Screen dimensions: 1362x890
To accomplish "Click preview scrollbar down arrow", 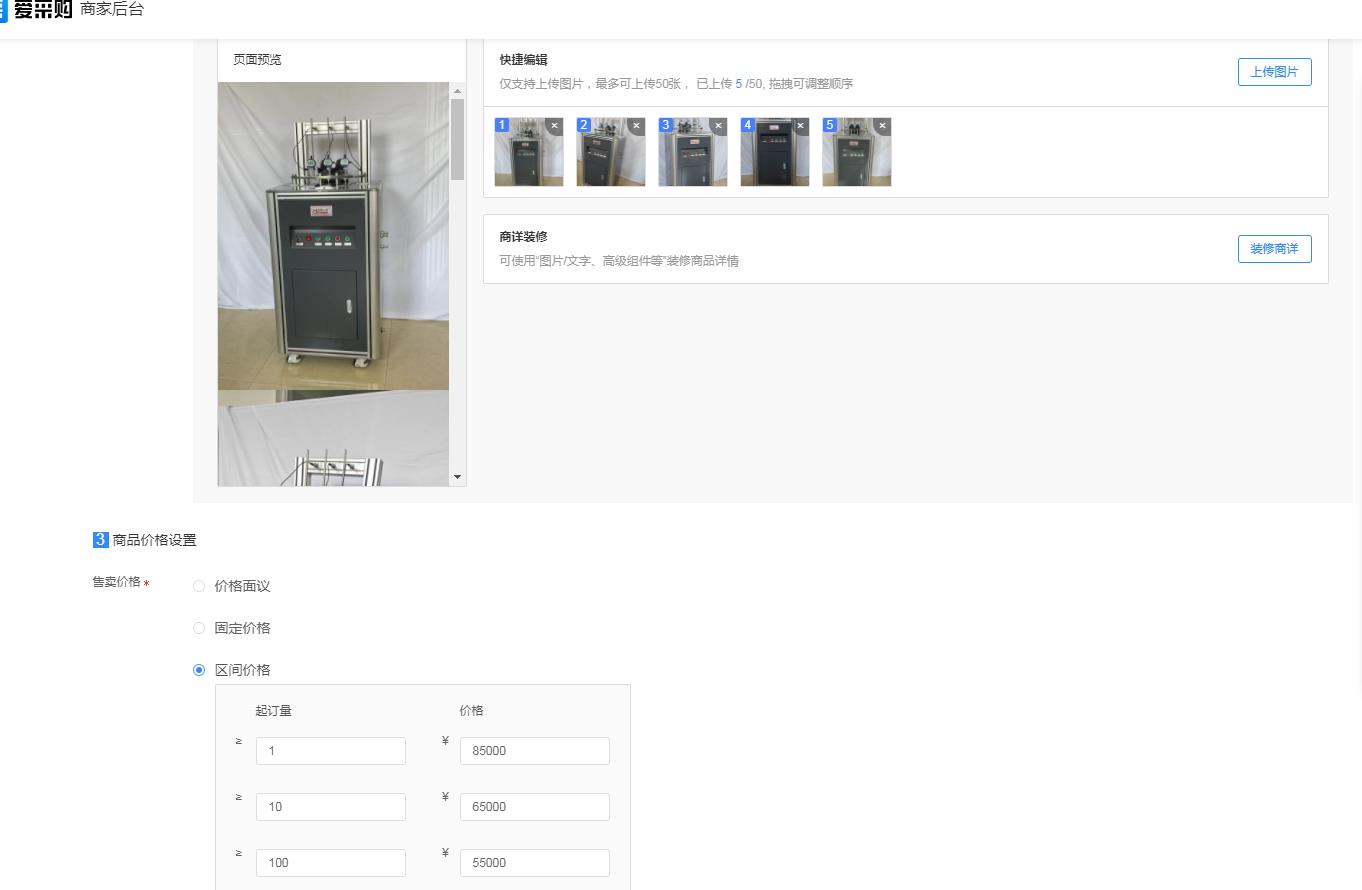I will [x=458, y=477].
